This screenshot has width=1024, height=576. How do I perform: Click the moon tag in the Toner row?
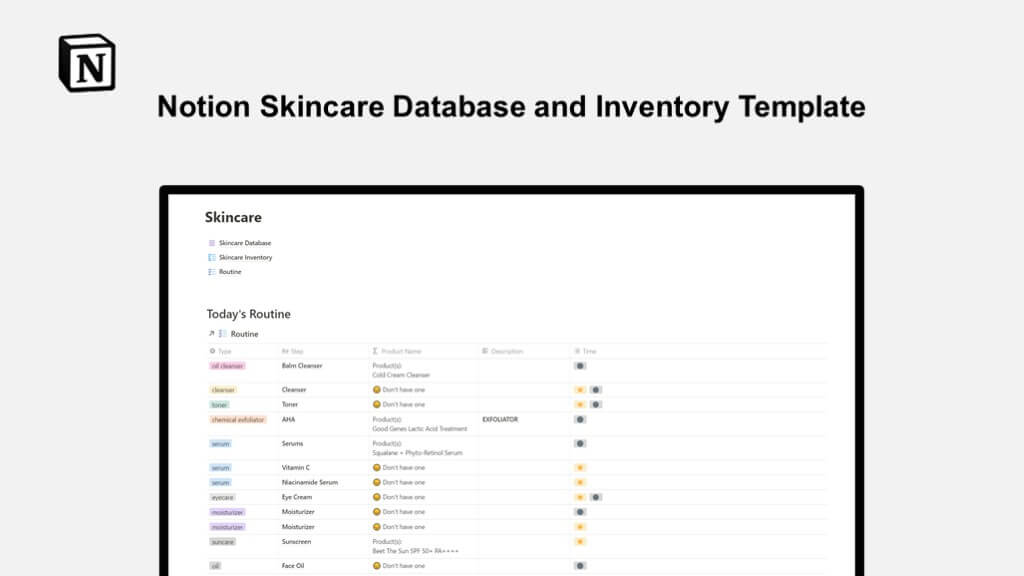tap(596, 404)
